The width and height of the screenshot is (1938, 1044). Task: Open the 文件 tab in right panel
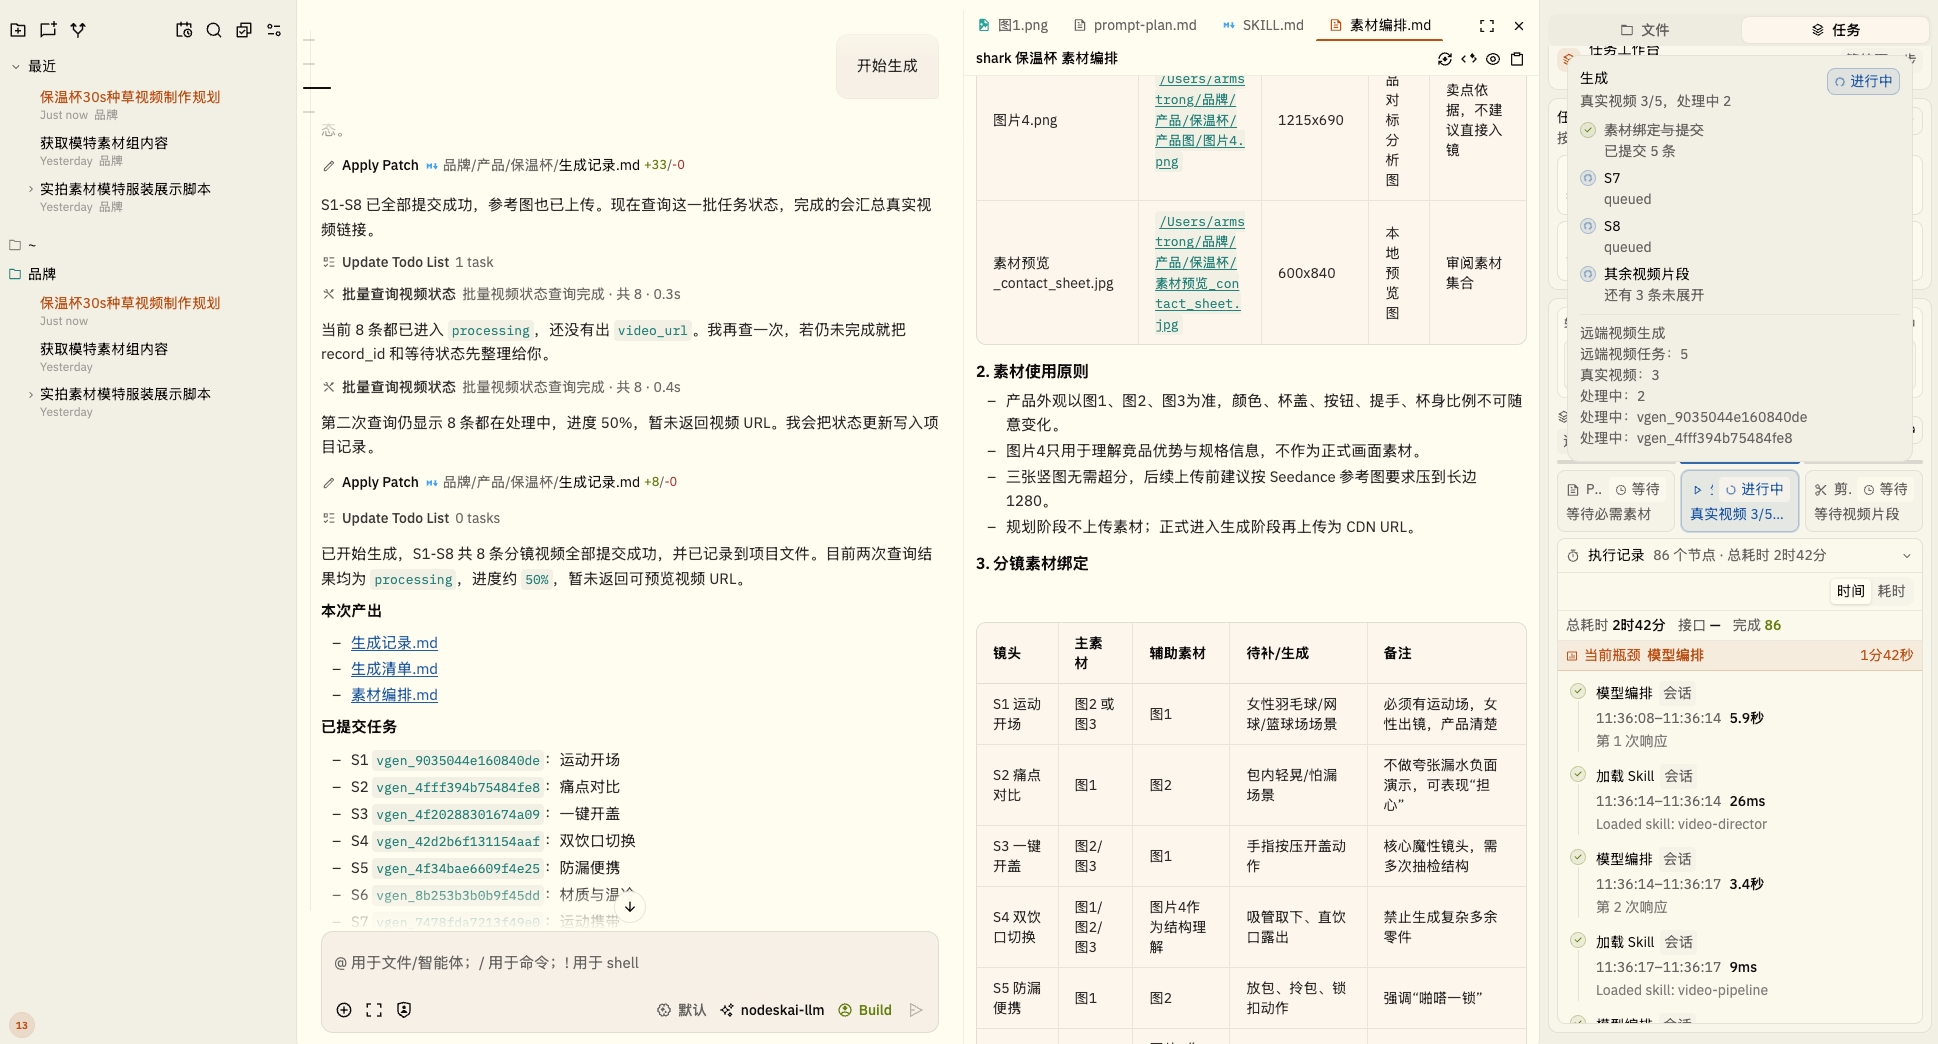click(x=1645, y=30)
